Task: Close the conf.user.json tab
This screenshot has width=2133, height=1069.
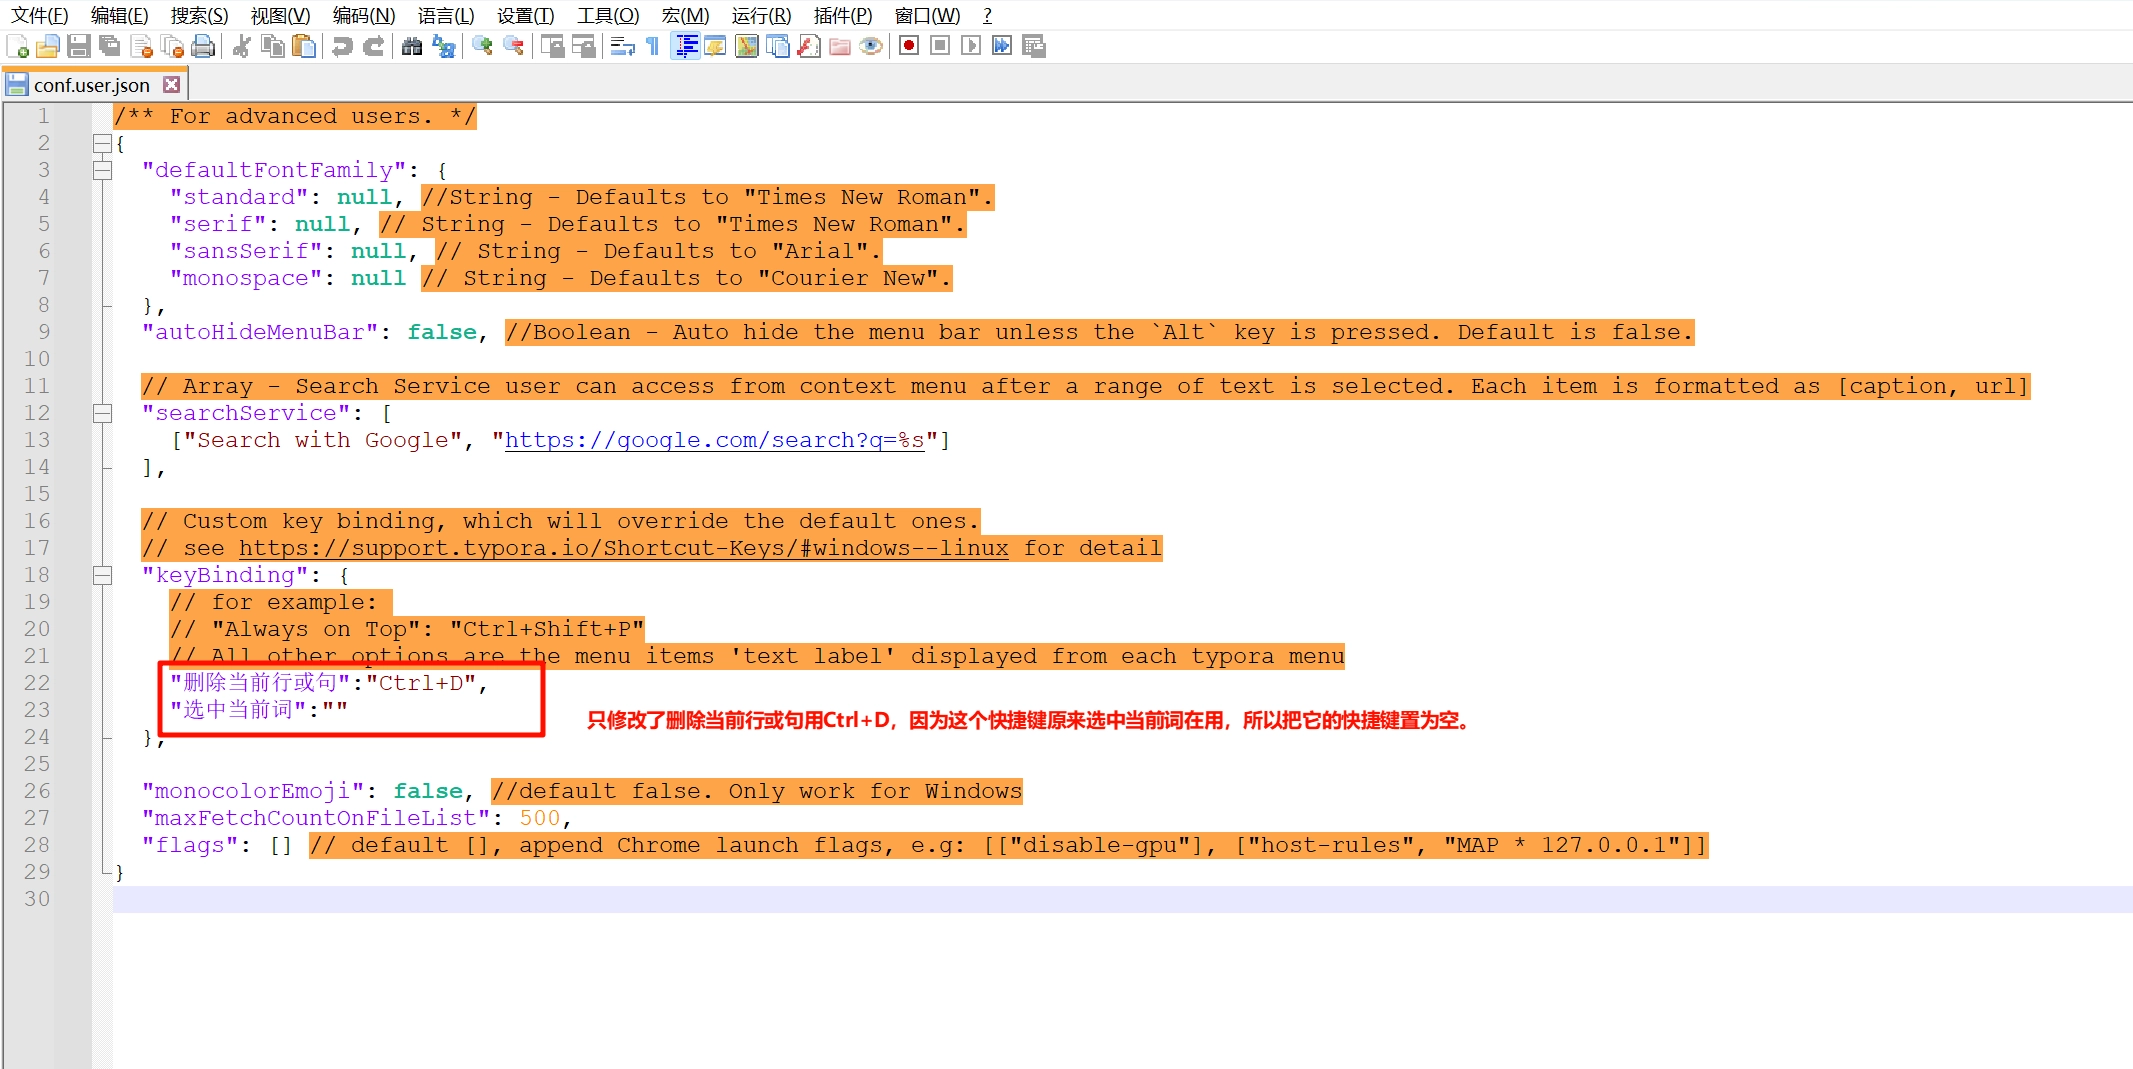Action: click(172, 85)
